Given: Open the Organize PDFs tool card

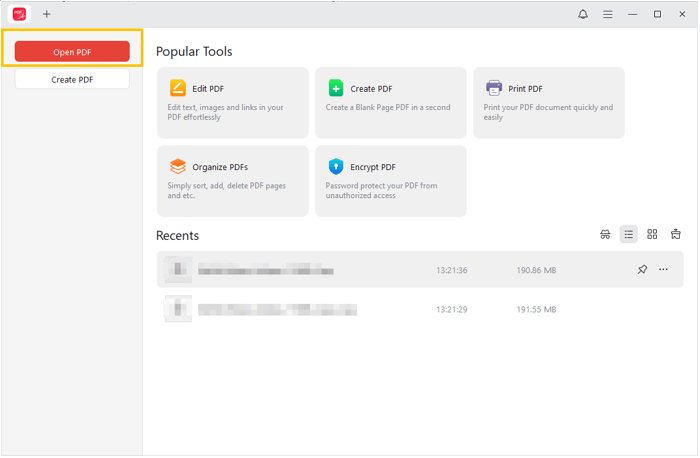Looking at the screenshot, I should click(x=233, y=181).
